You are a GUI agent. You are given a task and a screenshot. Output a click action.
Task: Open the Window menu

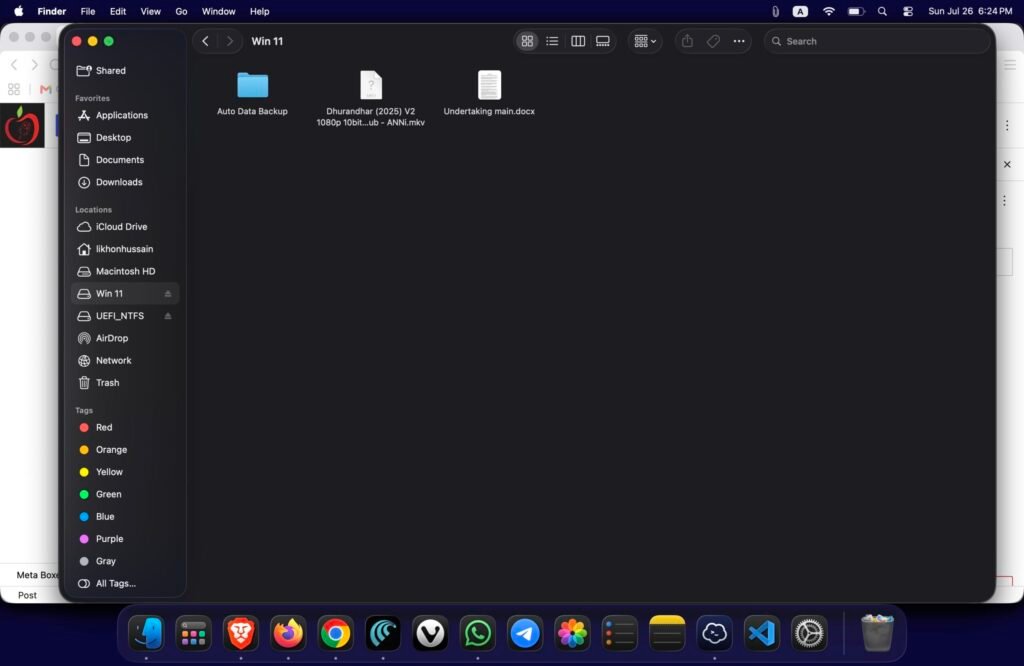218,11
